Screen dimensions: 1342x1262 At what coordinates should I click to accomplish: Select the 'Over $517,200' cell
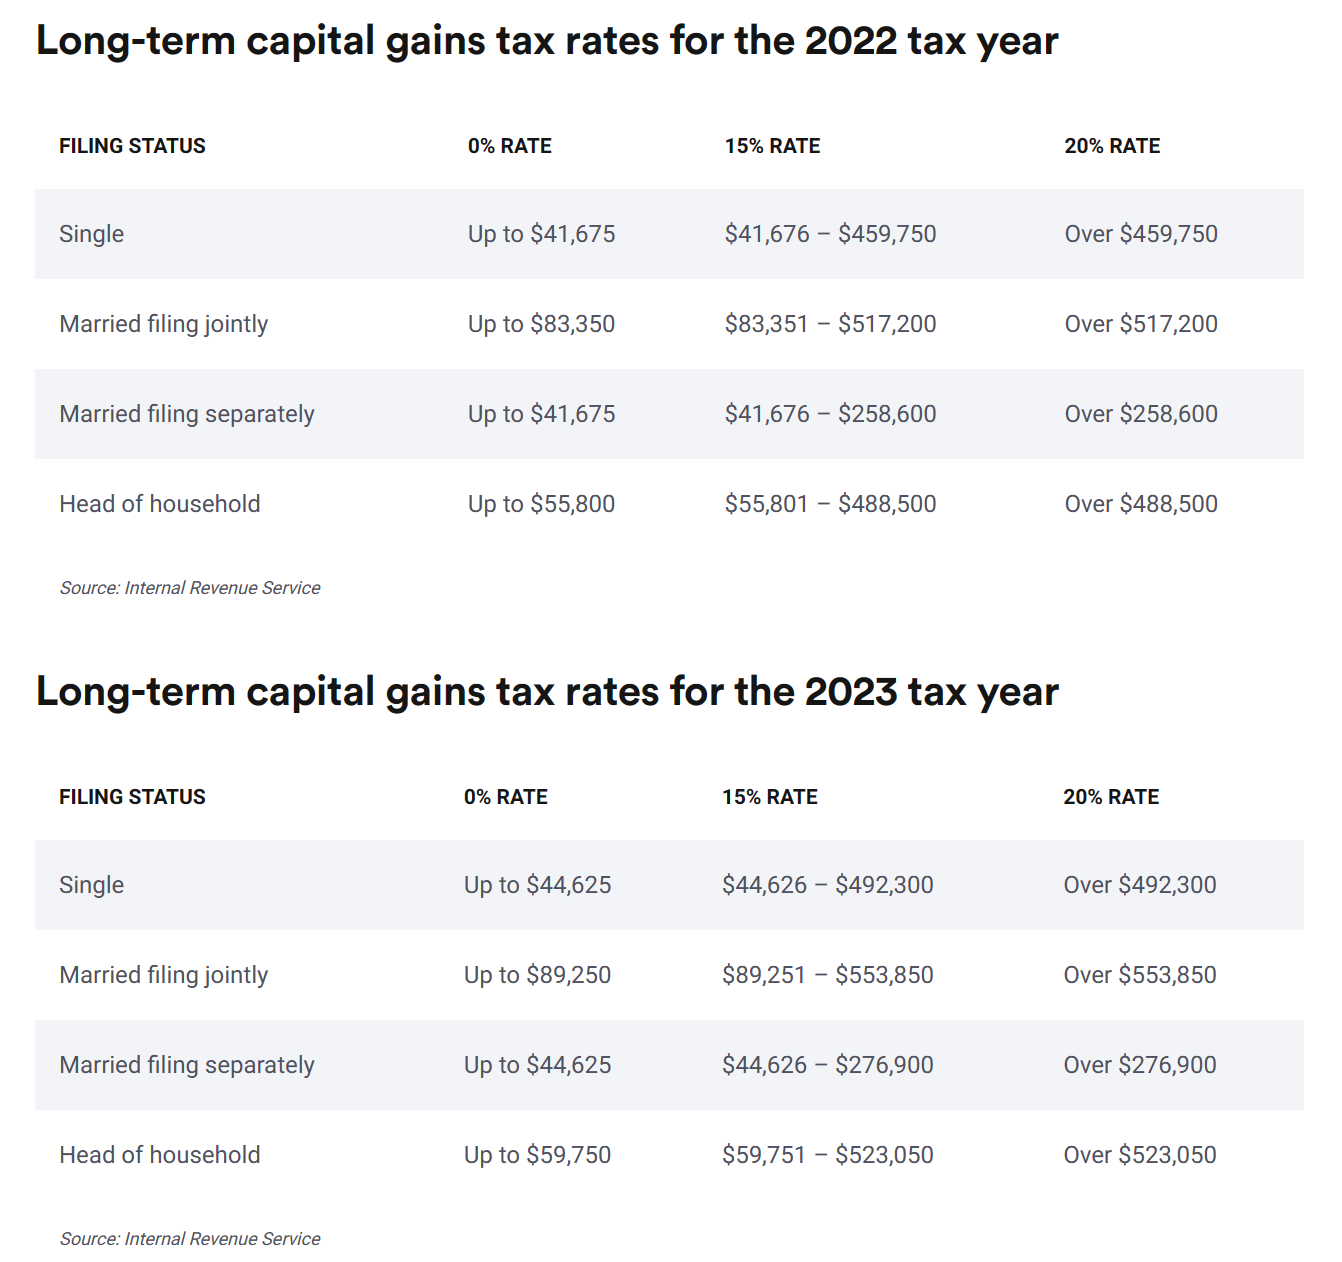(1141, 324)
